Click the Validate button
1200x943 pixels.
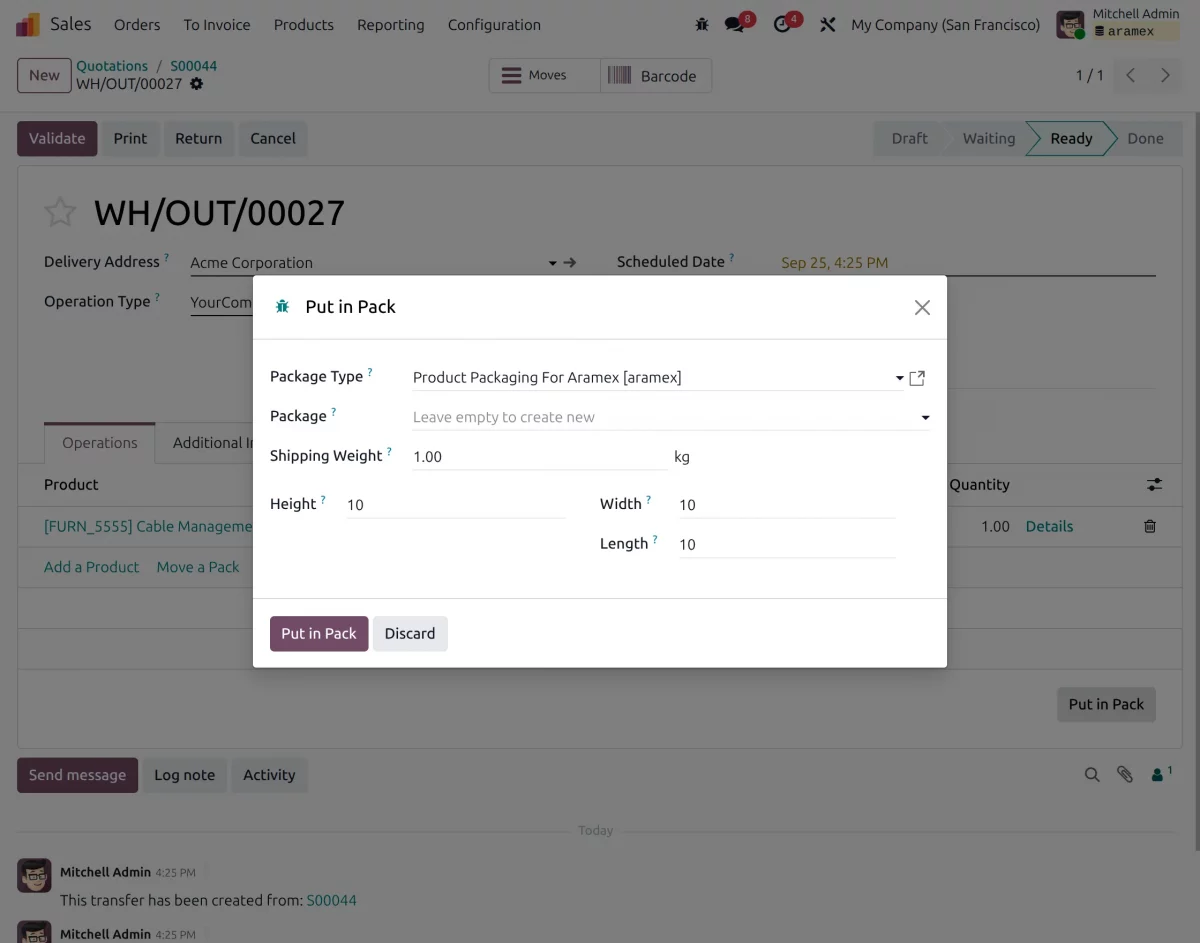57,139
